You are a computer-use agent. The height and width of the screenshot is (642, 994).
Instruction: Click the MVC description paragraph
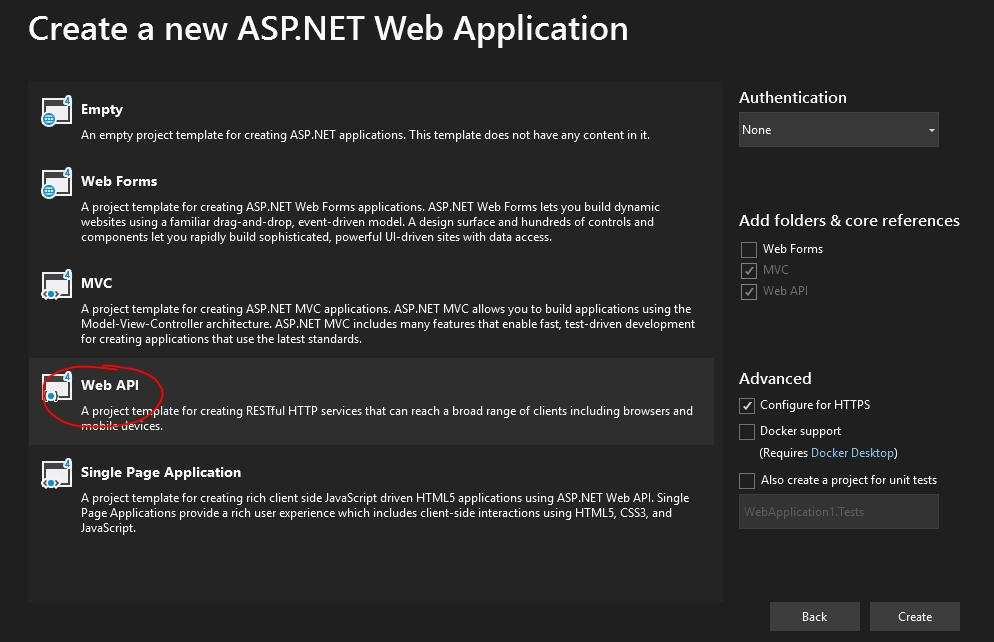pos(388,324)
